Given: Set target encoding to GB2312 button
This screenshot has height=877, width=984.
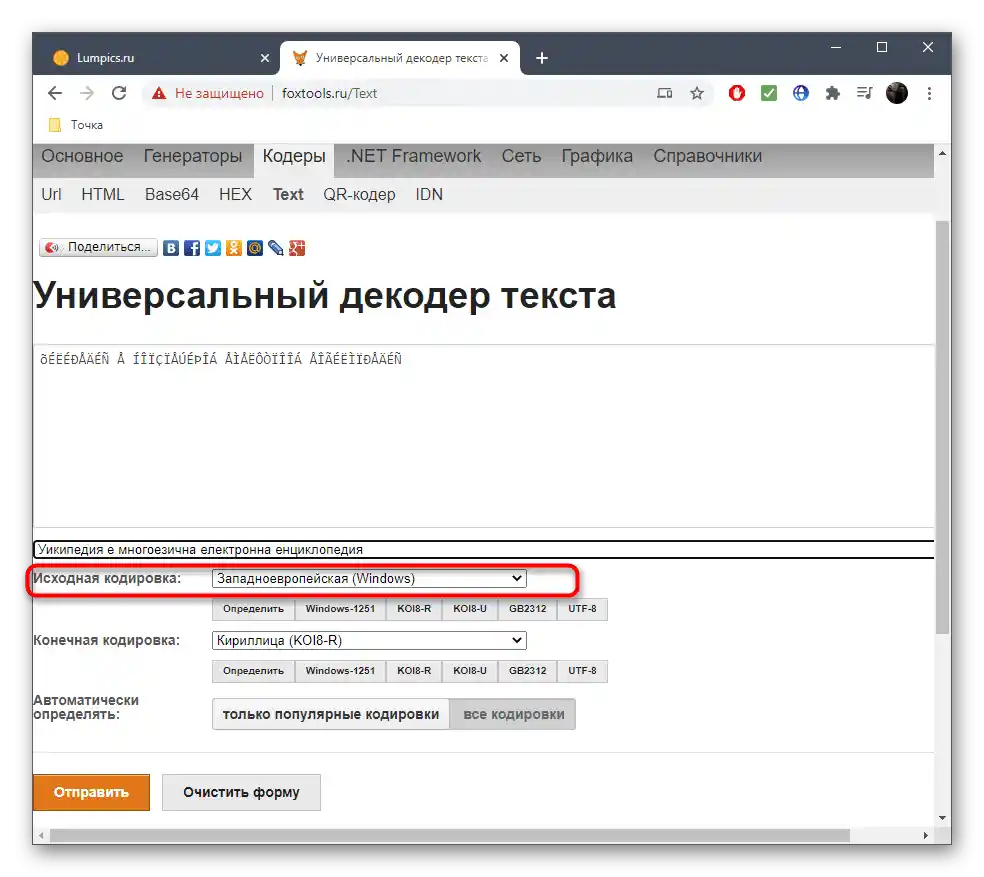Looking at the screenshot, I should pyautogui.click(x=528, y=671).
